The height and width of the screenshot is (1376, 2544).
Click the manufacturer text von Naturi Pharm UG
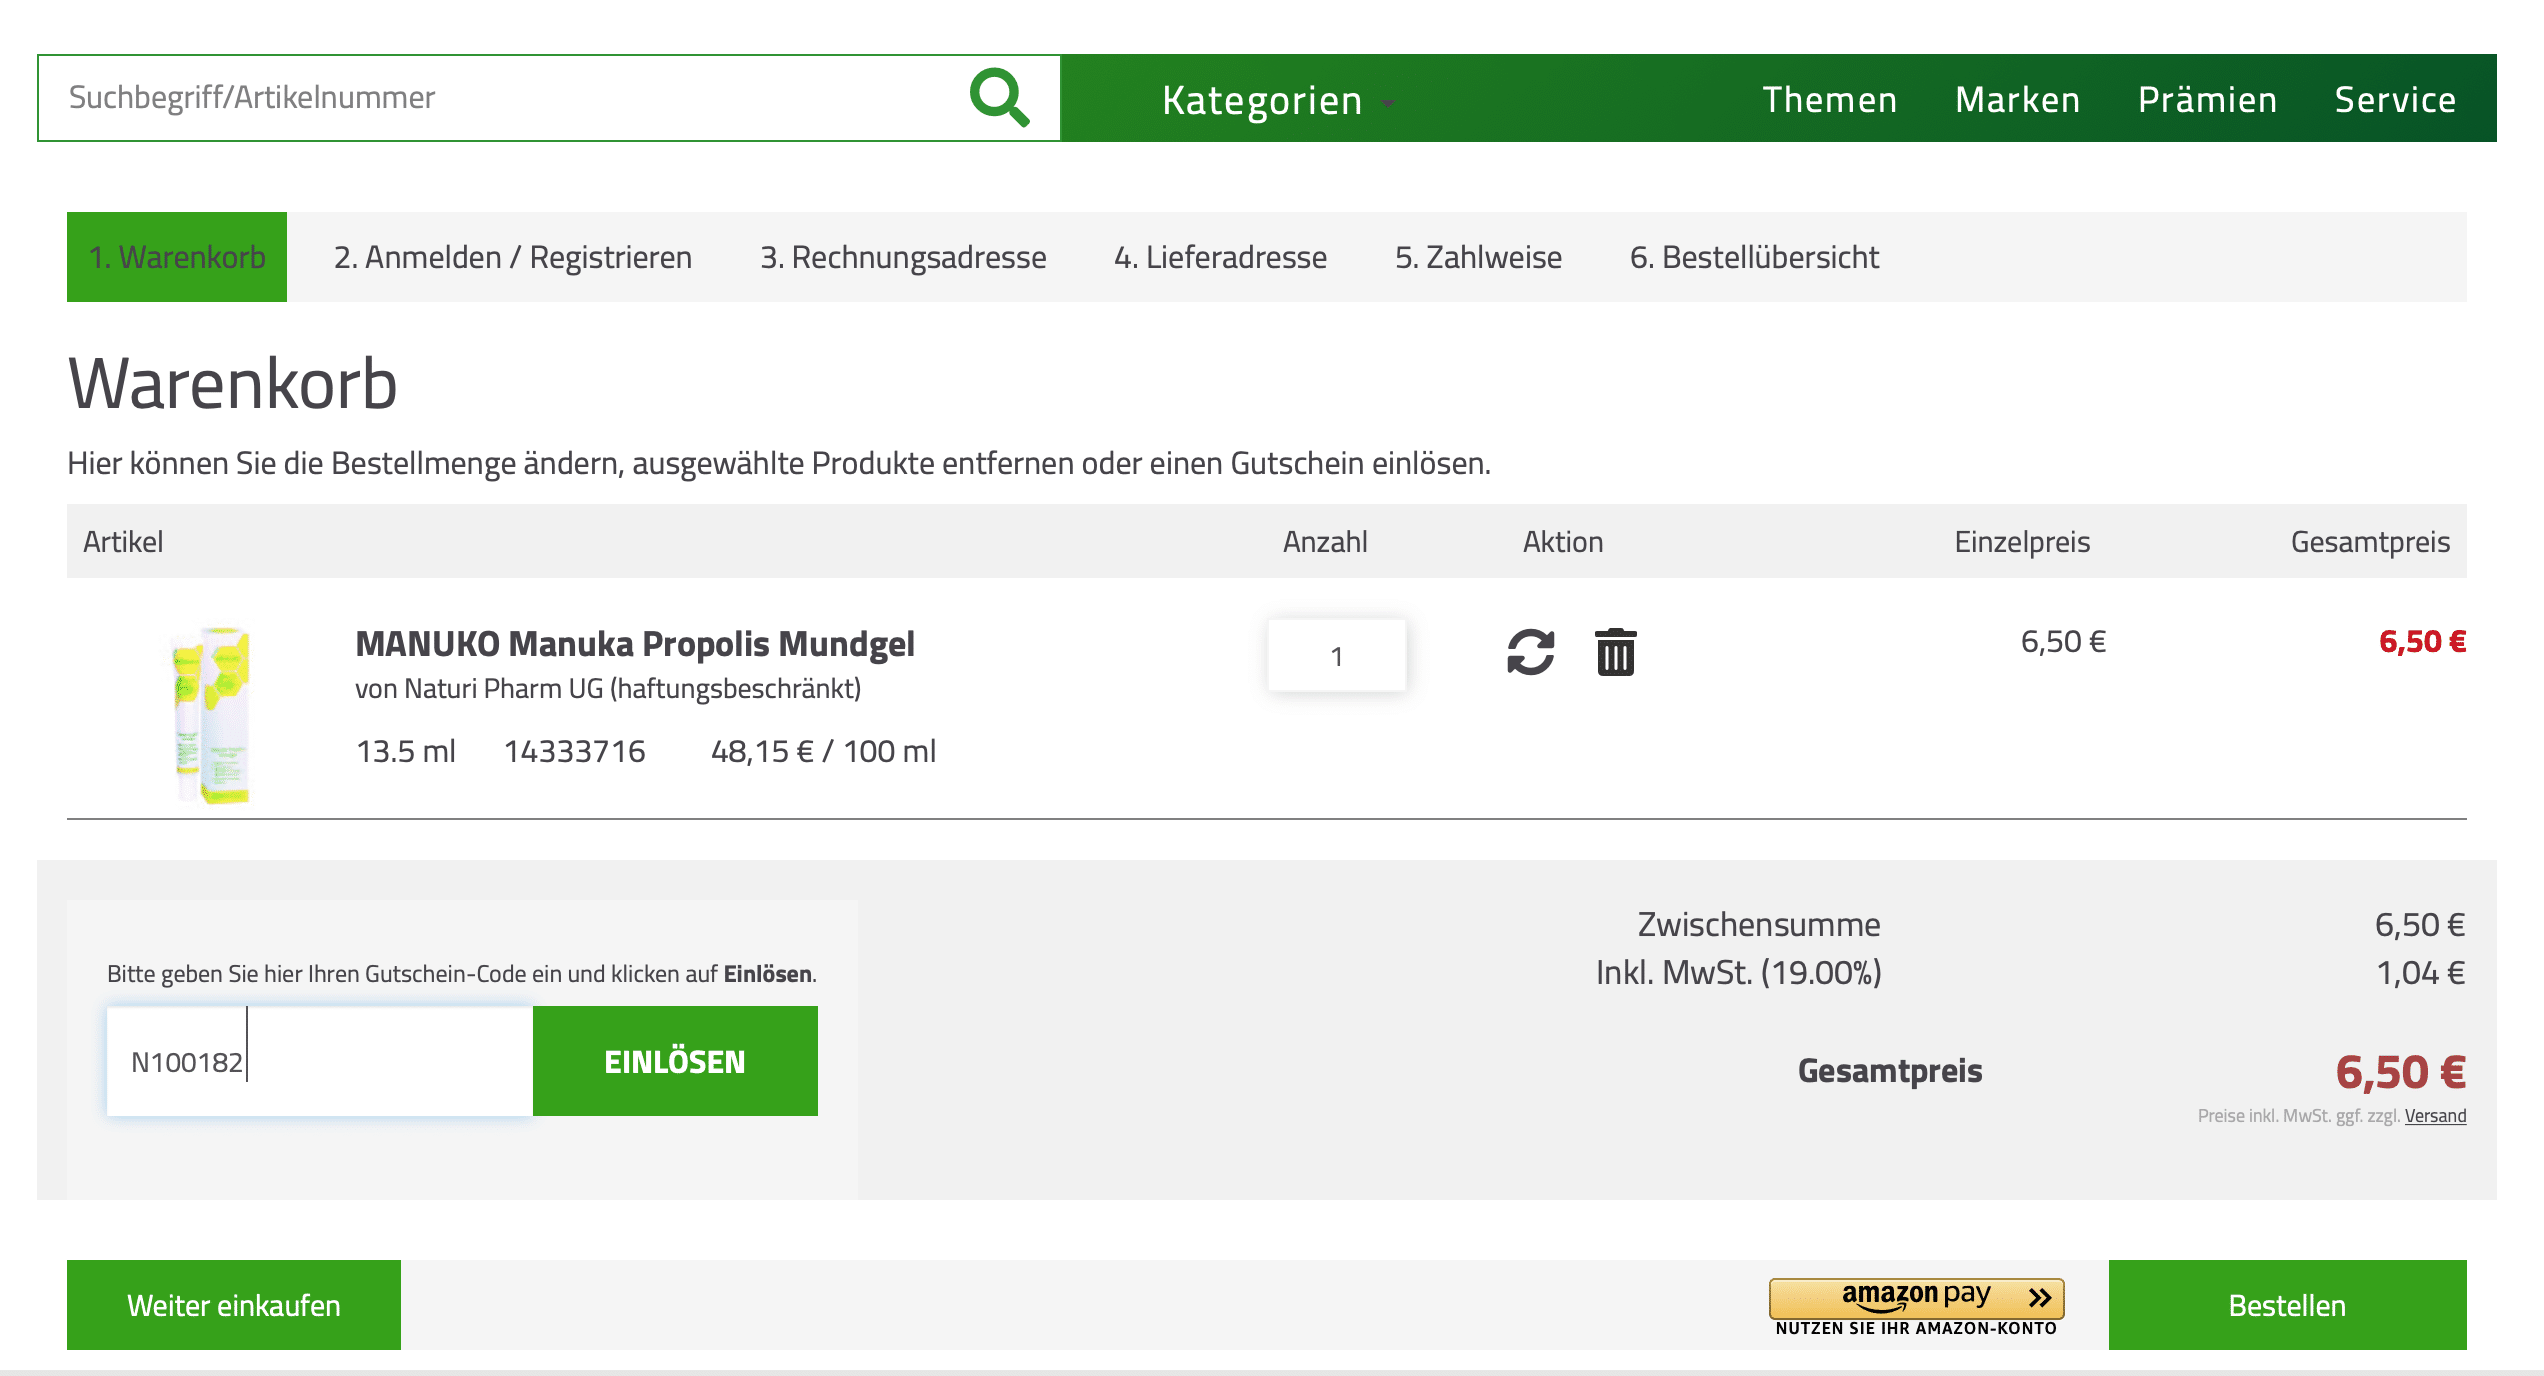coord(608,689)
